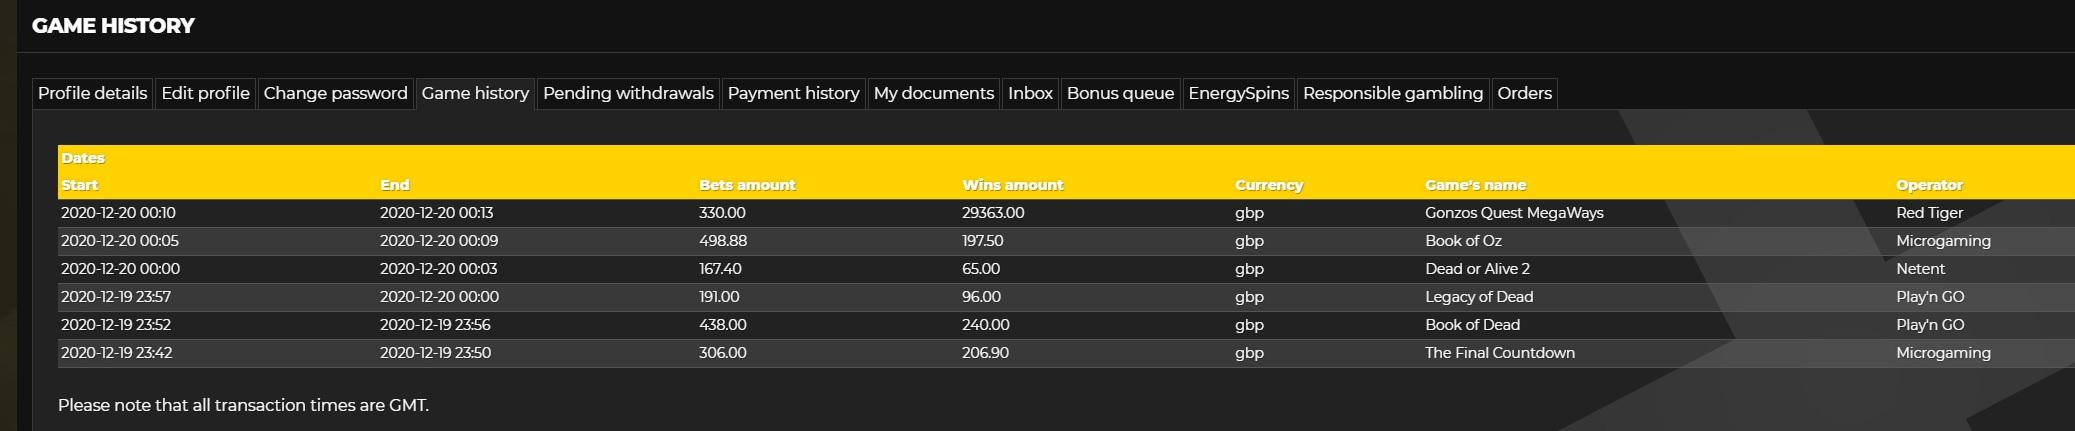
Task: Click start time 2020-12-19 23:57
Action: (x=116, y=297)
